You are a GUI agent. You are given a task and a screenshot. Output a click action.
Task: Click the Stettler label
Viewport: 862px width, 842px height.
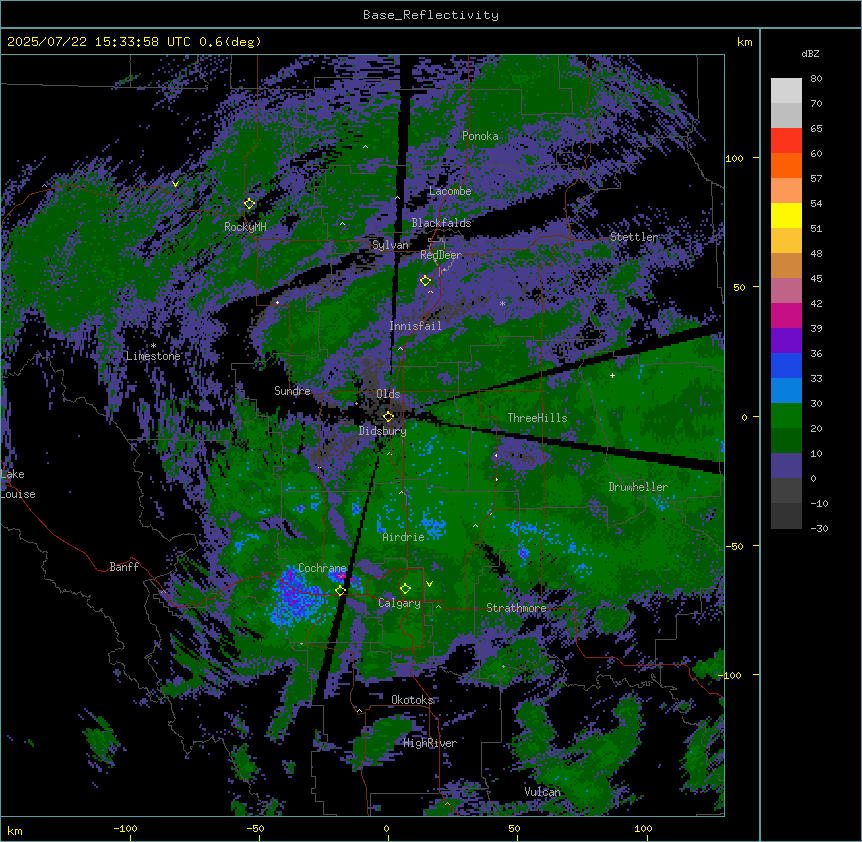tap(634, 237)
